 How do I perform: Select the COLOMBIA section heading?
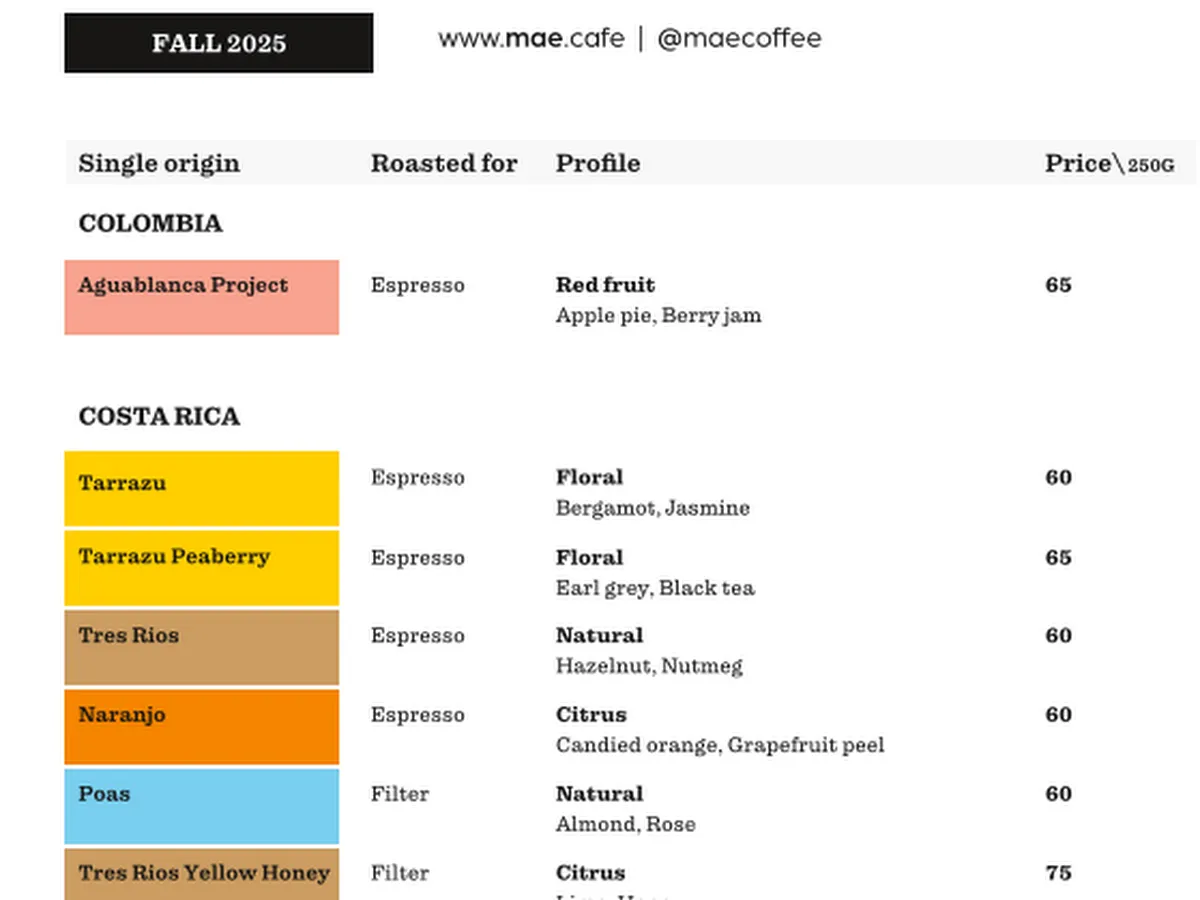click(x=150, y=223)
